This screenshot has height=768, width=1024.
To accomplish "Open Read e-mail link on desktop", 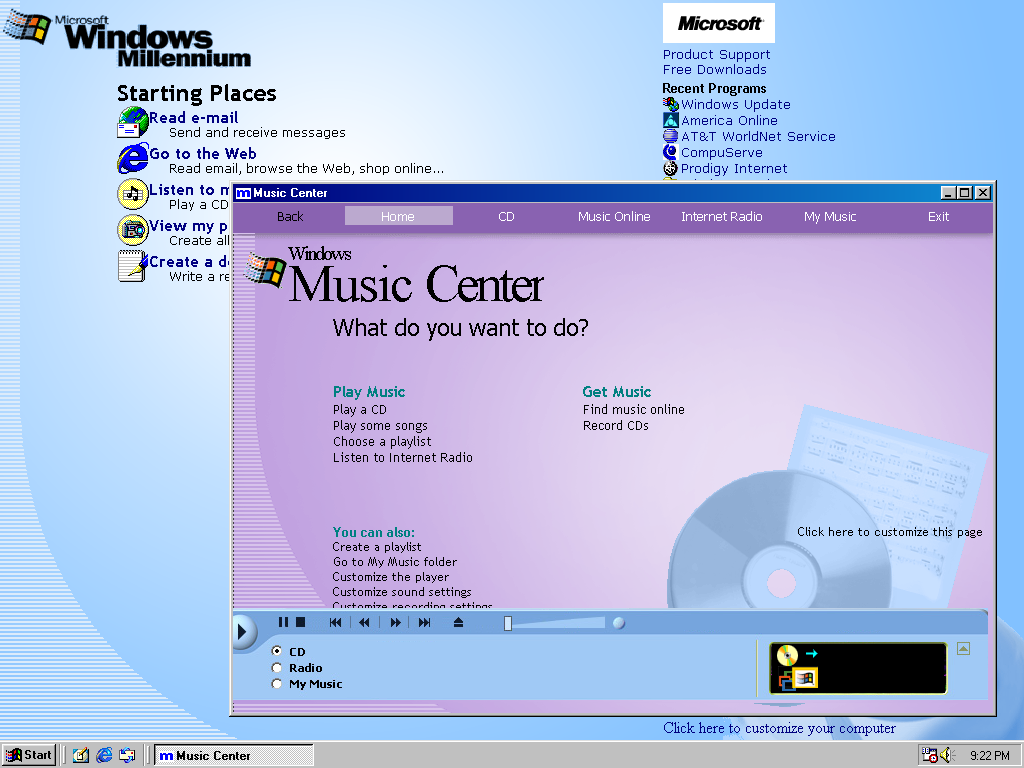I will pos(193,118).
